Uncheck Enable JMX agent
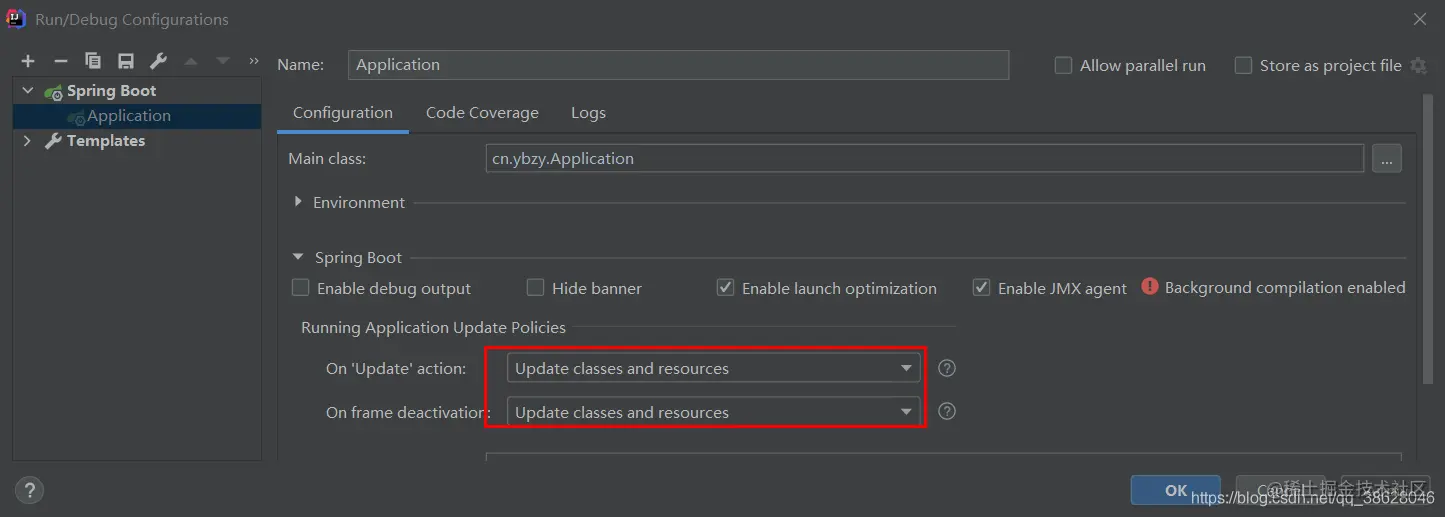The width and height of the screenshot is (1445, 517). coord(981,288)
